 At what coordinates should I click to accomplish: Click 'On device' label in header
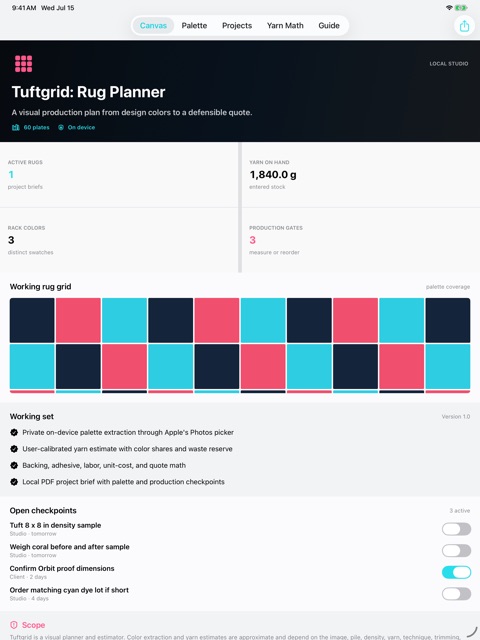tap(81, 127)
